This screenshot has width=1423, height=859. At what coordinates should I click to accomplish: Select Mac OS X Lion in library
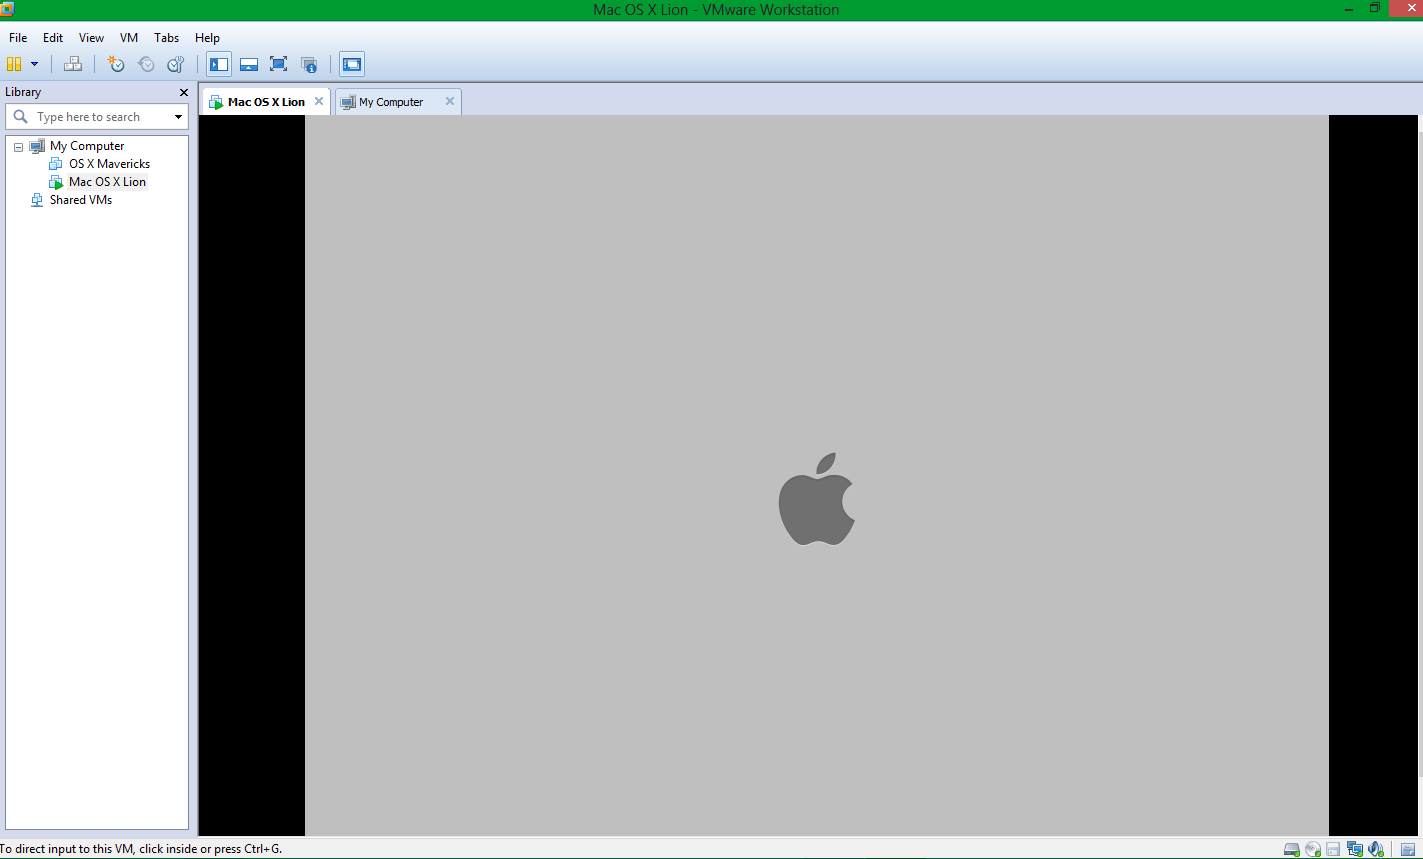click(x=107, y=182)
